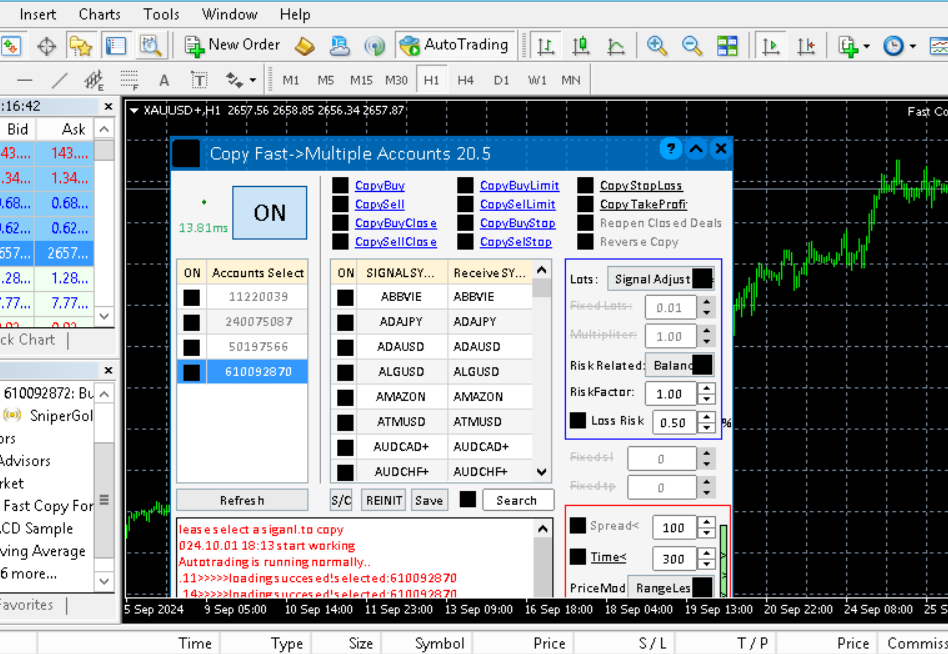The width and height of the screenshot is (948, 654).
Task: Open the MetaEditor yellow book icon
Action: point(305,46)
